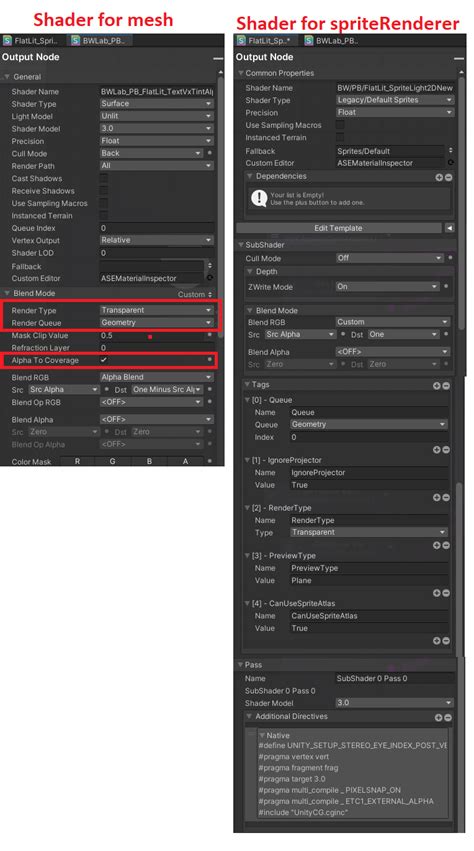
Task: Click the Mask Clip Value field
Action: click(x=151, y=336)
